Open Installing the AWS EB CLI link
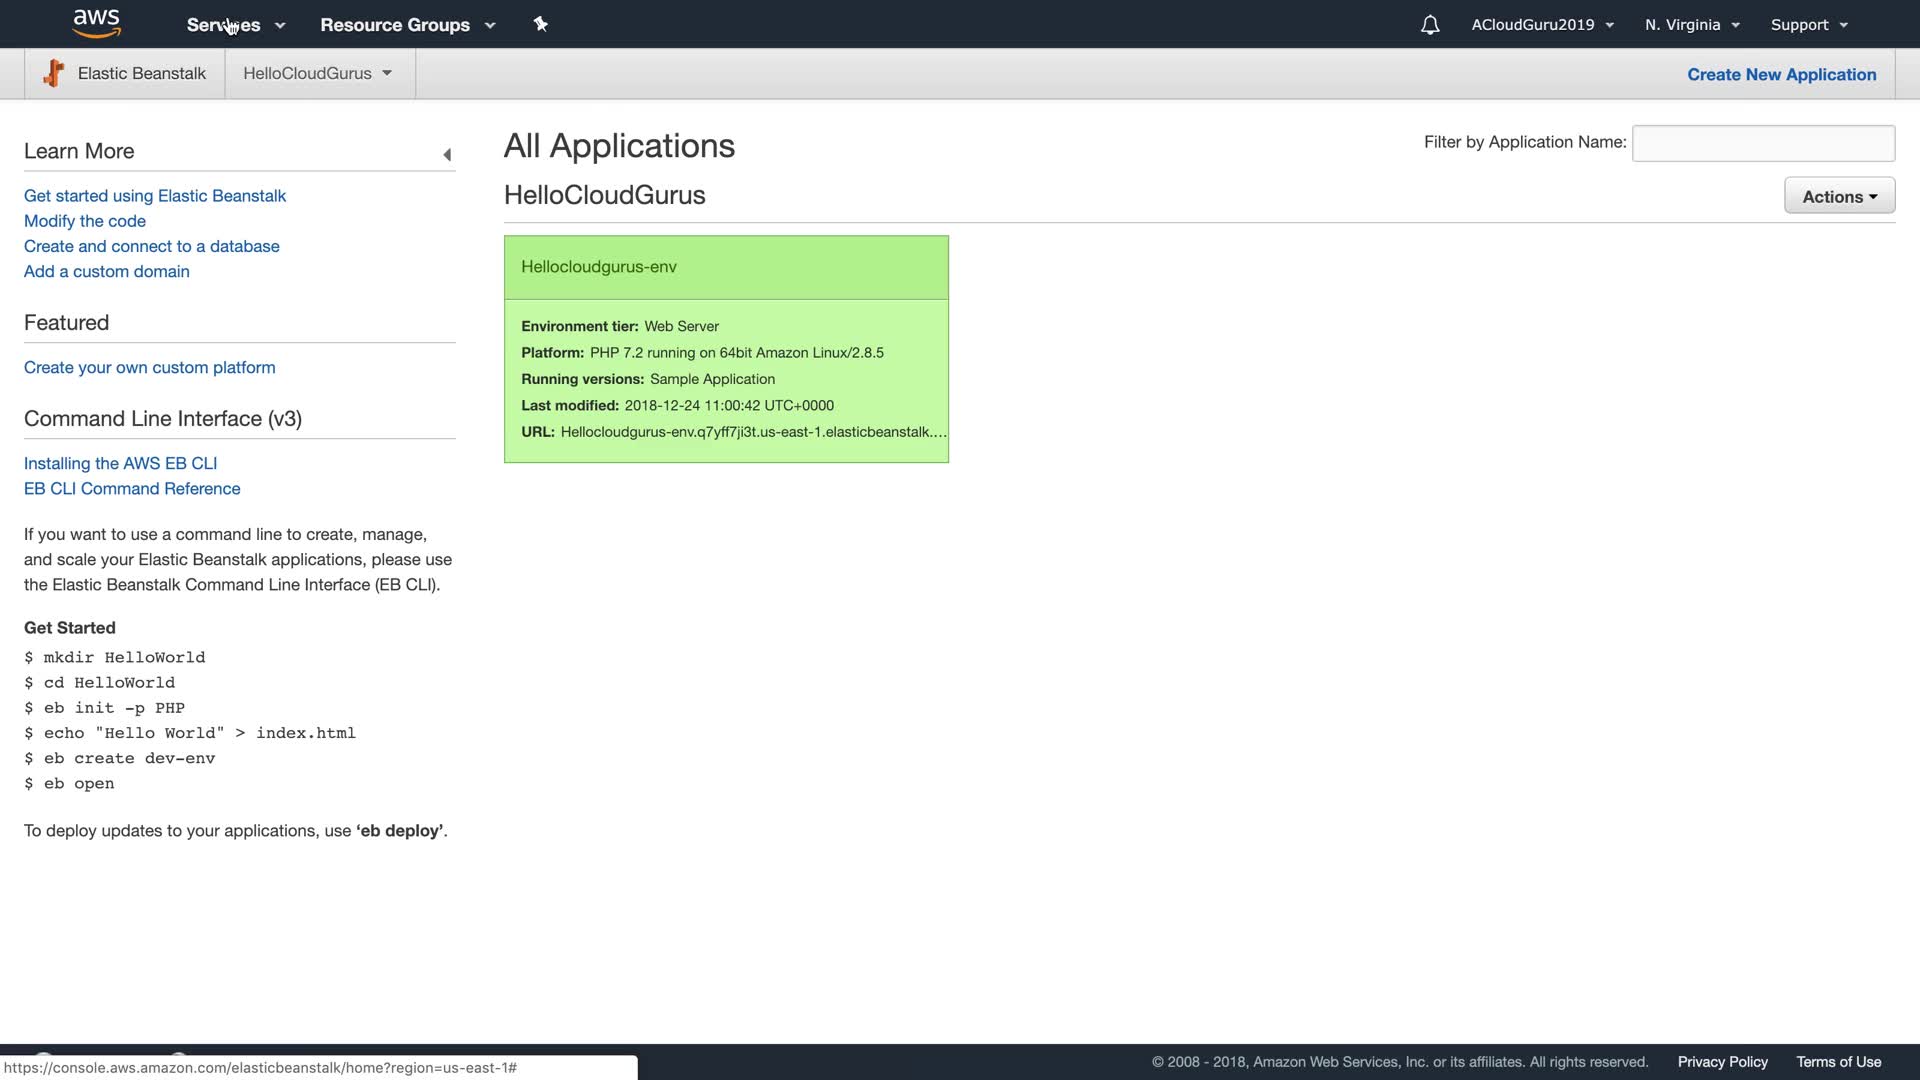1920x1080 pixels. [x=120, y=464]
